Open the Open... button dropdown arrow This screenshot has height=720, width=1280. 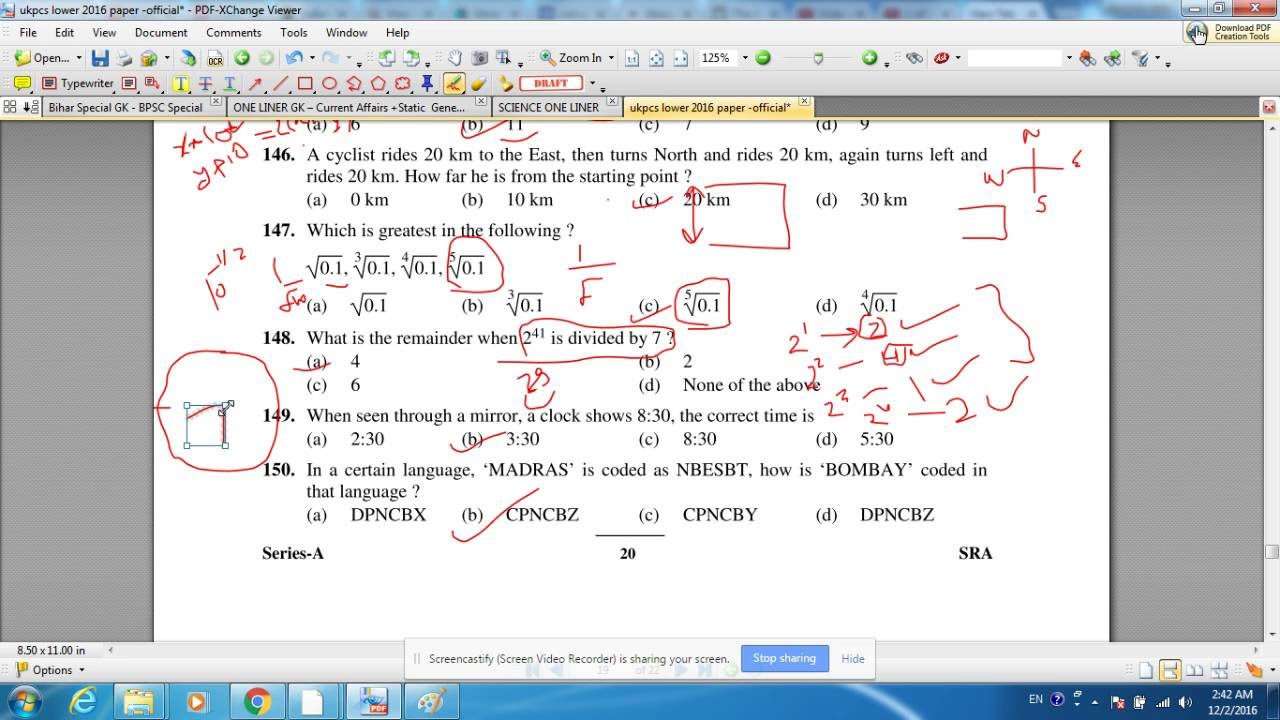click(x=78, y=58)
